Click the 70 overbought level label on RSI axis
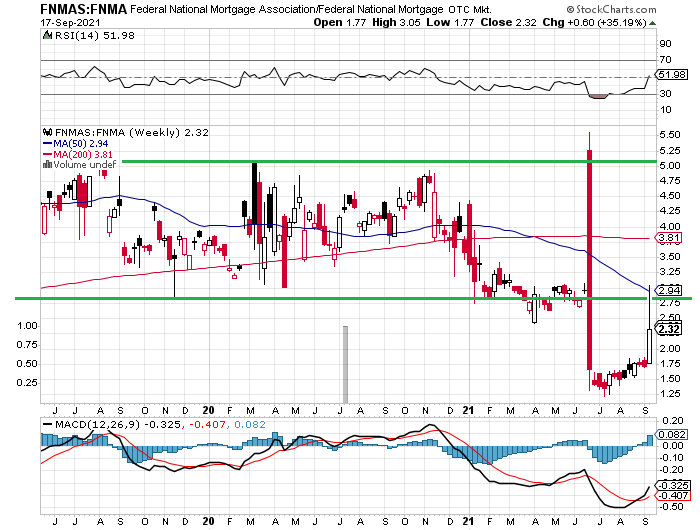Image resolution: width=700 pixels, height=530 pixels. [x=665, y=59]
